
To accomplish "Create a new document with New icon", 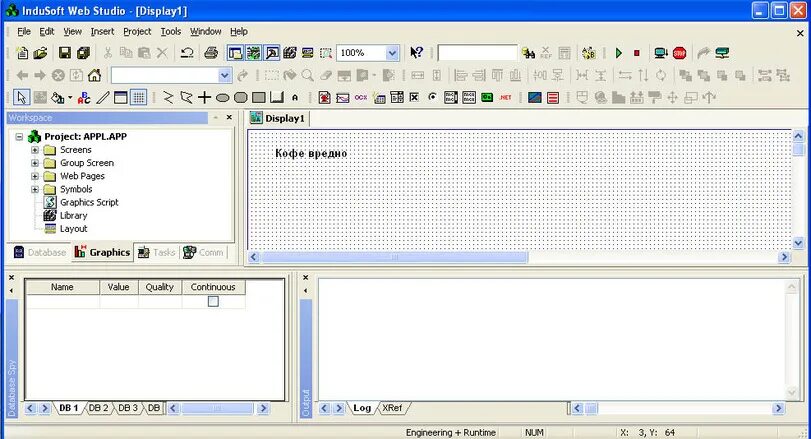I will click(x=22, y=53).
